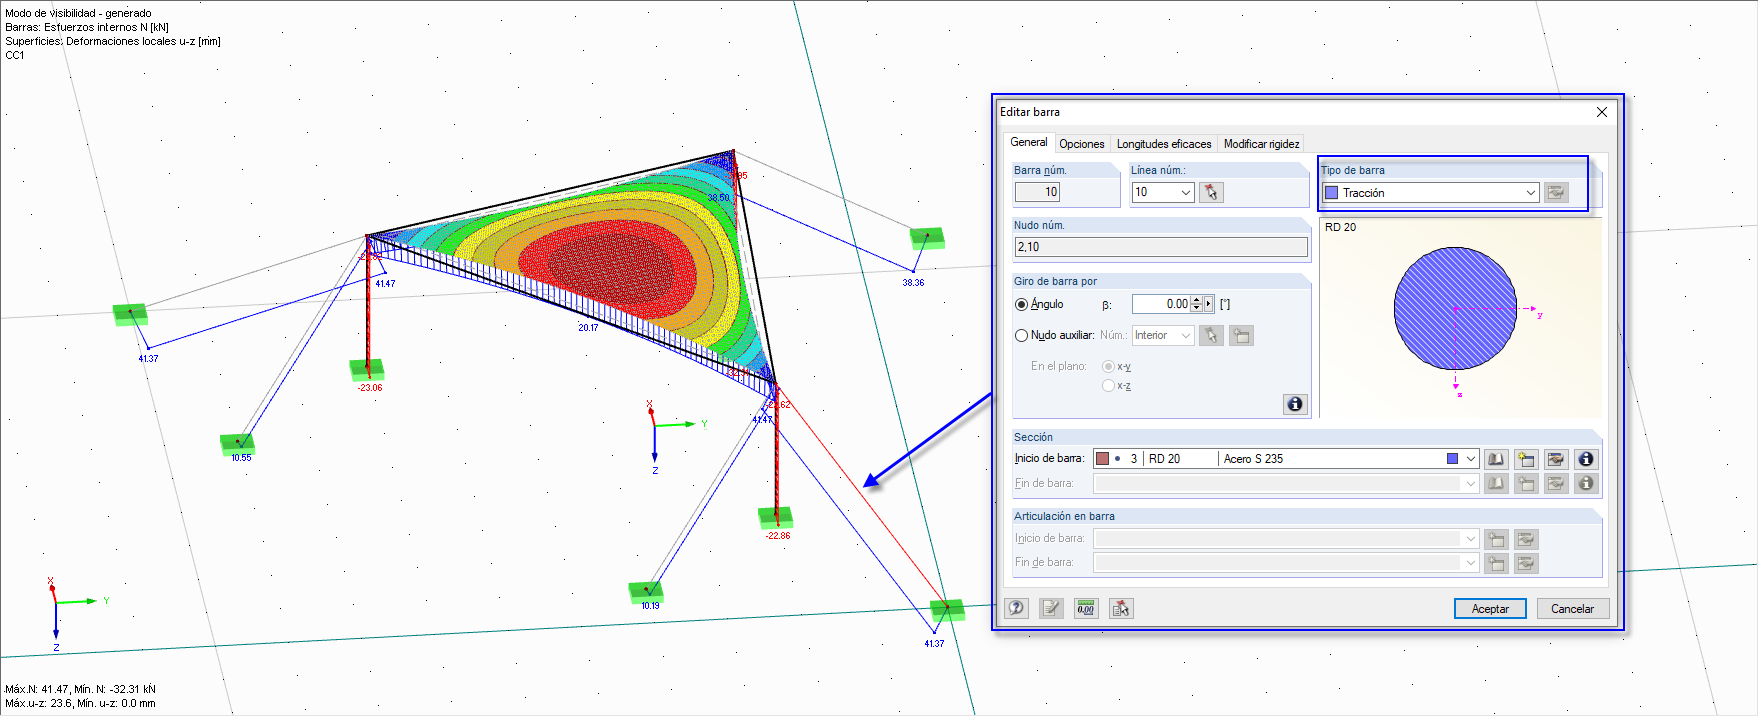This screenshot has width=1758, height=716.
Task: Select Nudo auxiliar rotation option
Action: tap(1021, 335)
